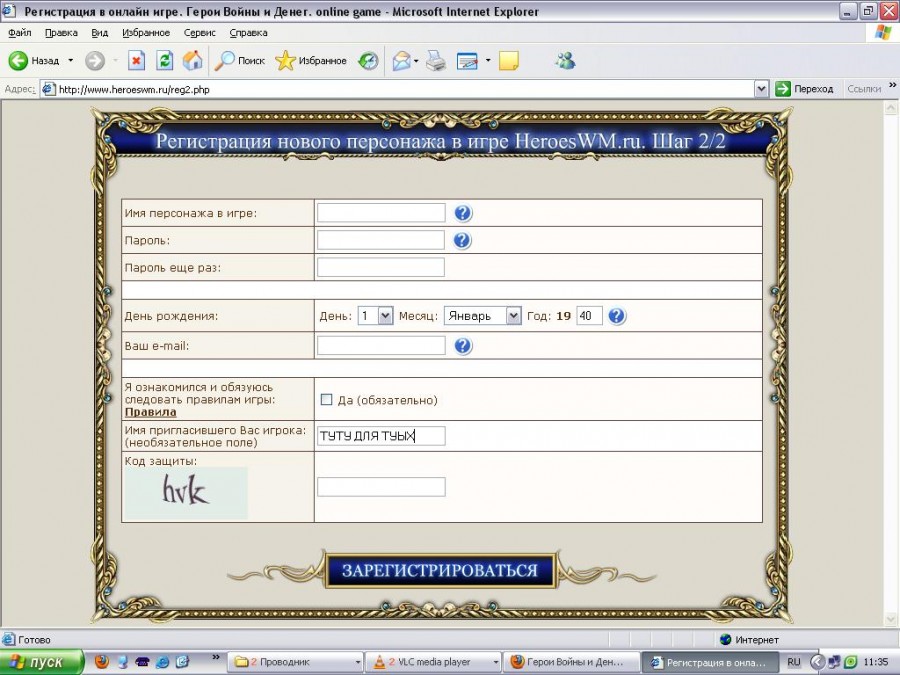
Task: Click the RU language indicator
Action: point(794,662)
